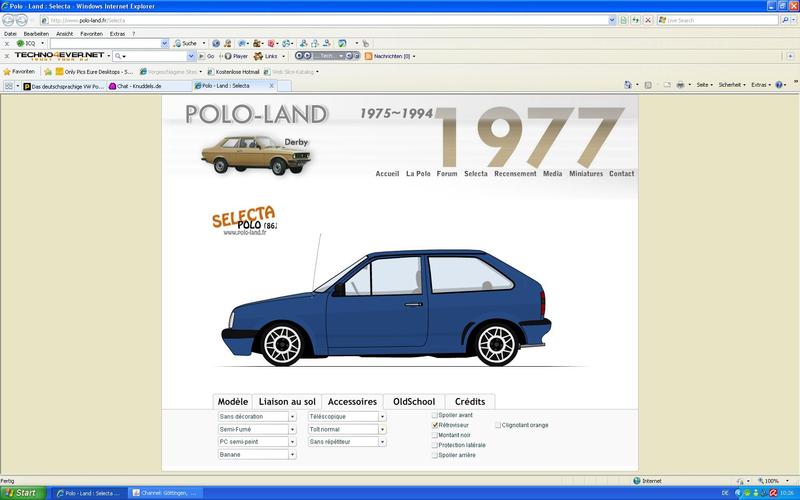
Task: Click the plus button on Techno4ever toolbar
Action: [x=790, y=56]
